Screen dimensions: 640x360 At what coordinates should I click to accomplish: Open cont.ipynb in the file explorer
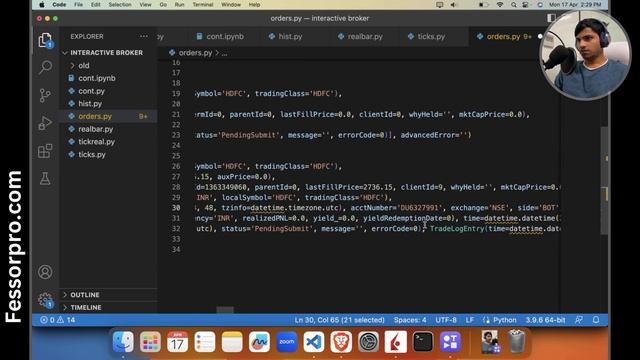[109, 78]
